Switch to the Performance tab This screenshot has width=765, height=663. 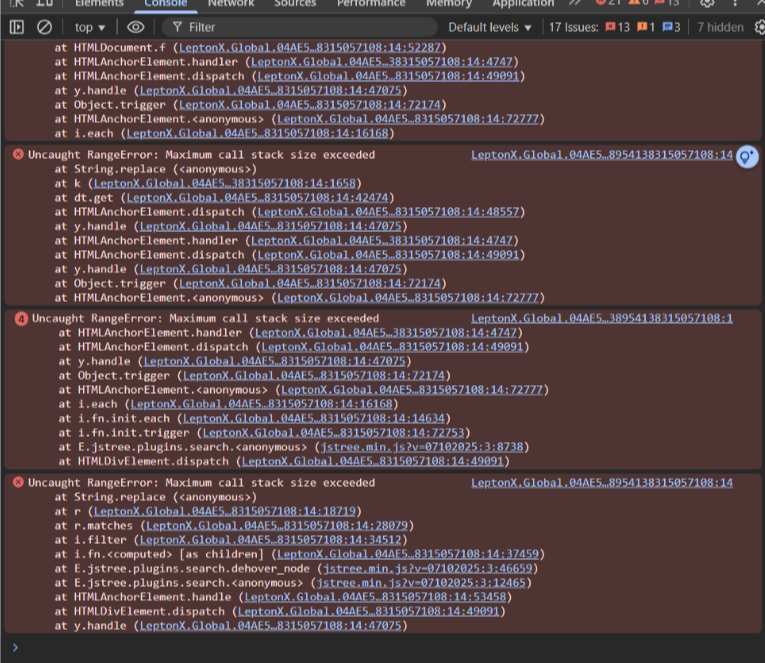coord(371,4)
